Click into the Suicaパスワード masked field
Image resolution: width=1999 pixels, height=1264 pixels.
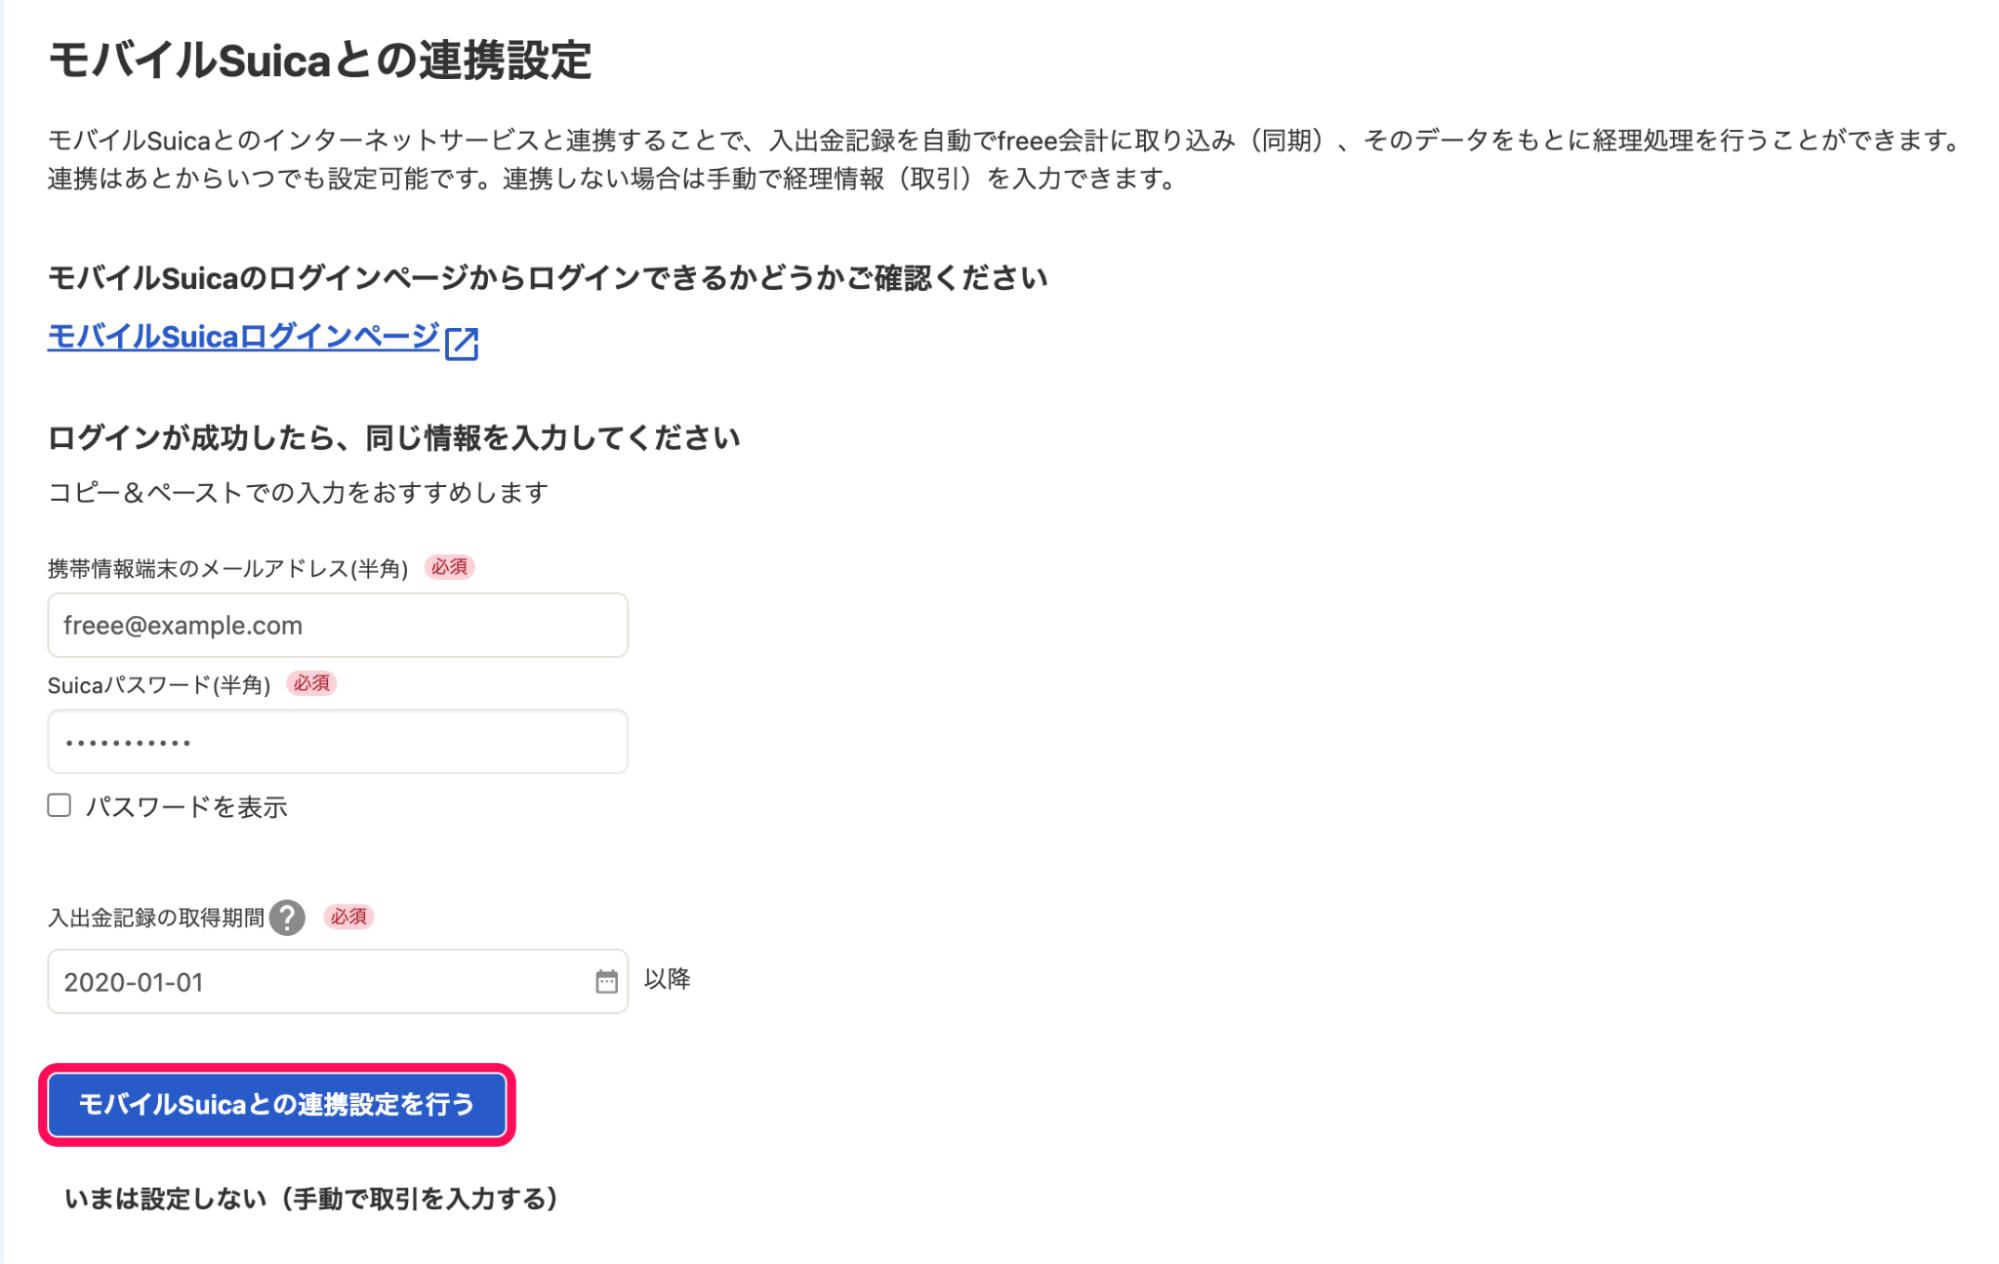337,741
